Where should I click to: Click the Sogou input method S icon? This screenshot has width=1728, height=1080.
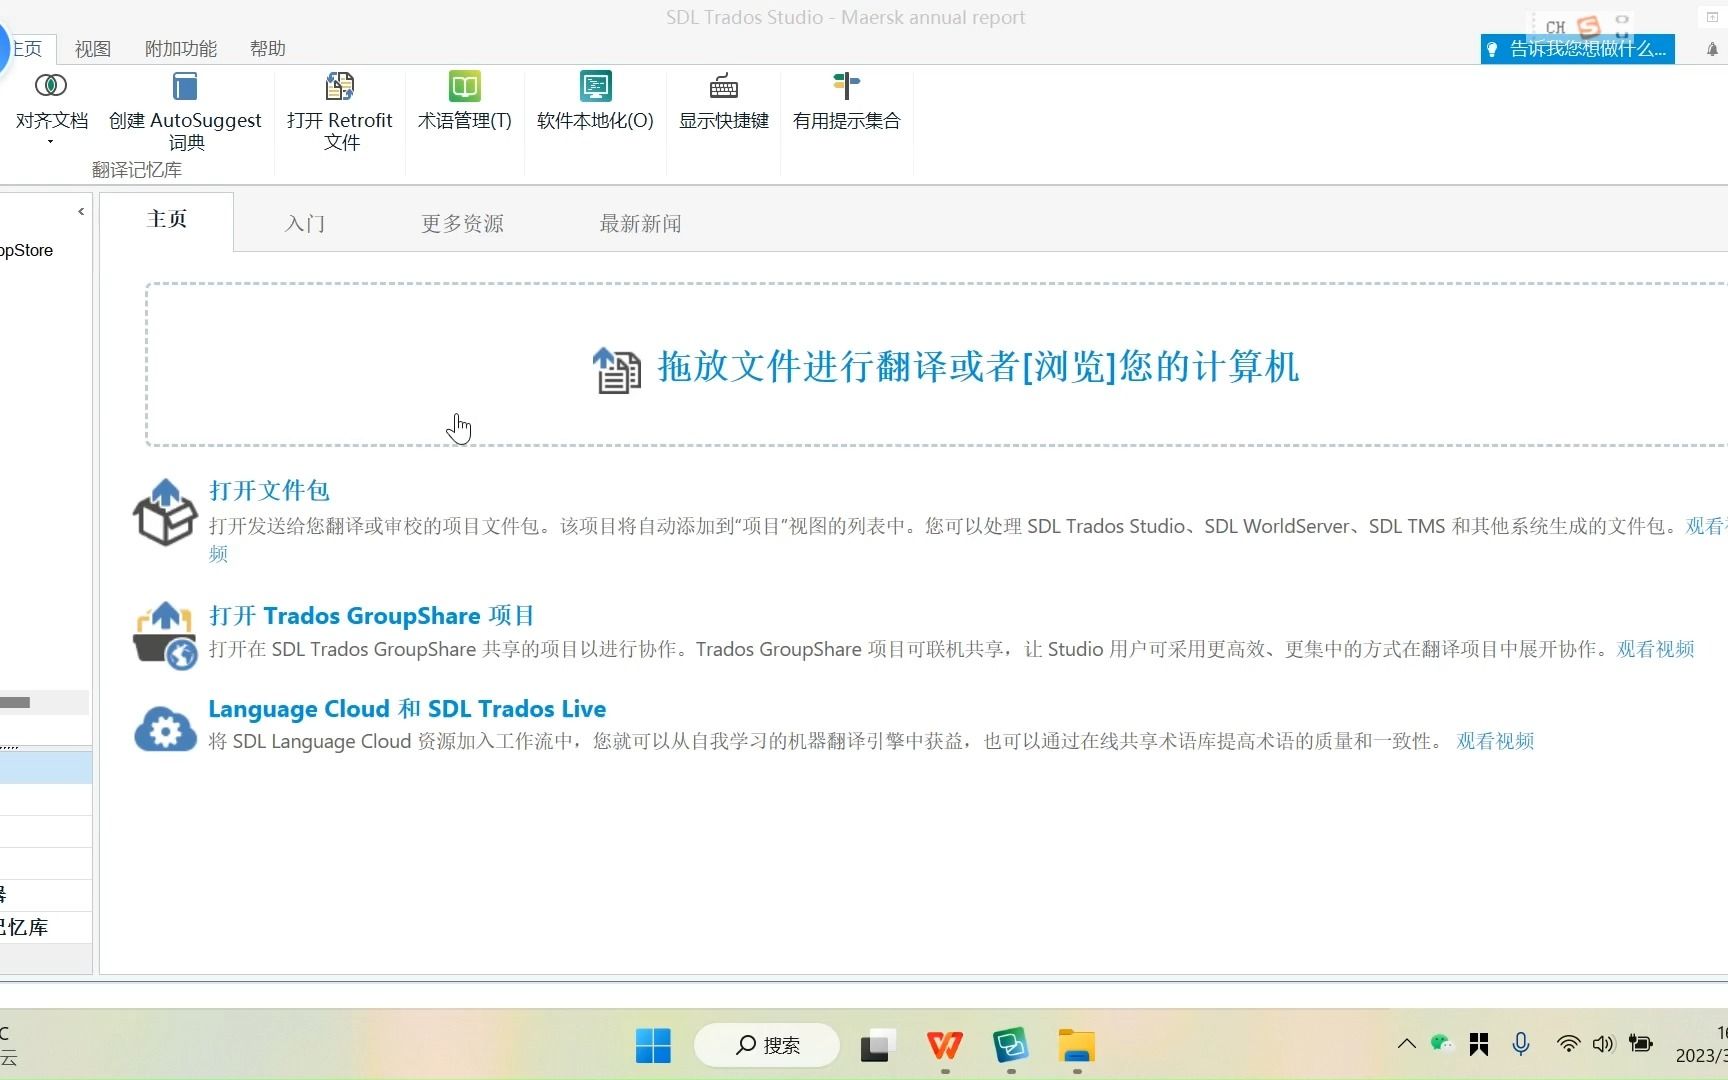click(1589, 27)
